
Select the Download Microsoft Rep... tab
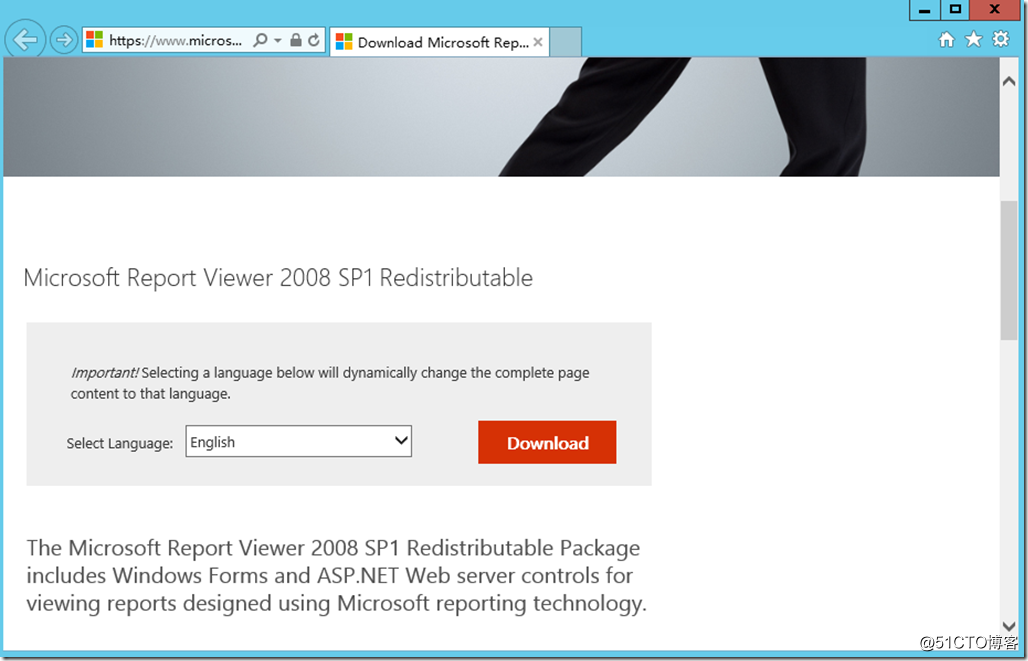click(439, 43)
